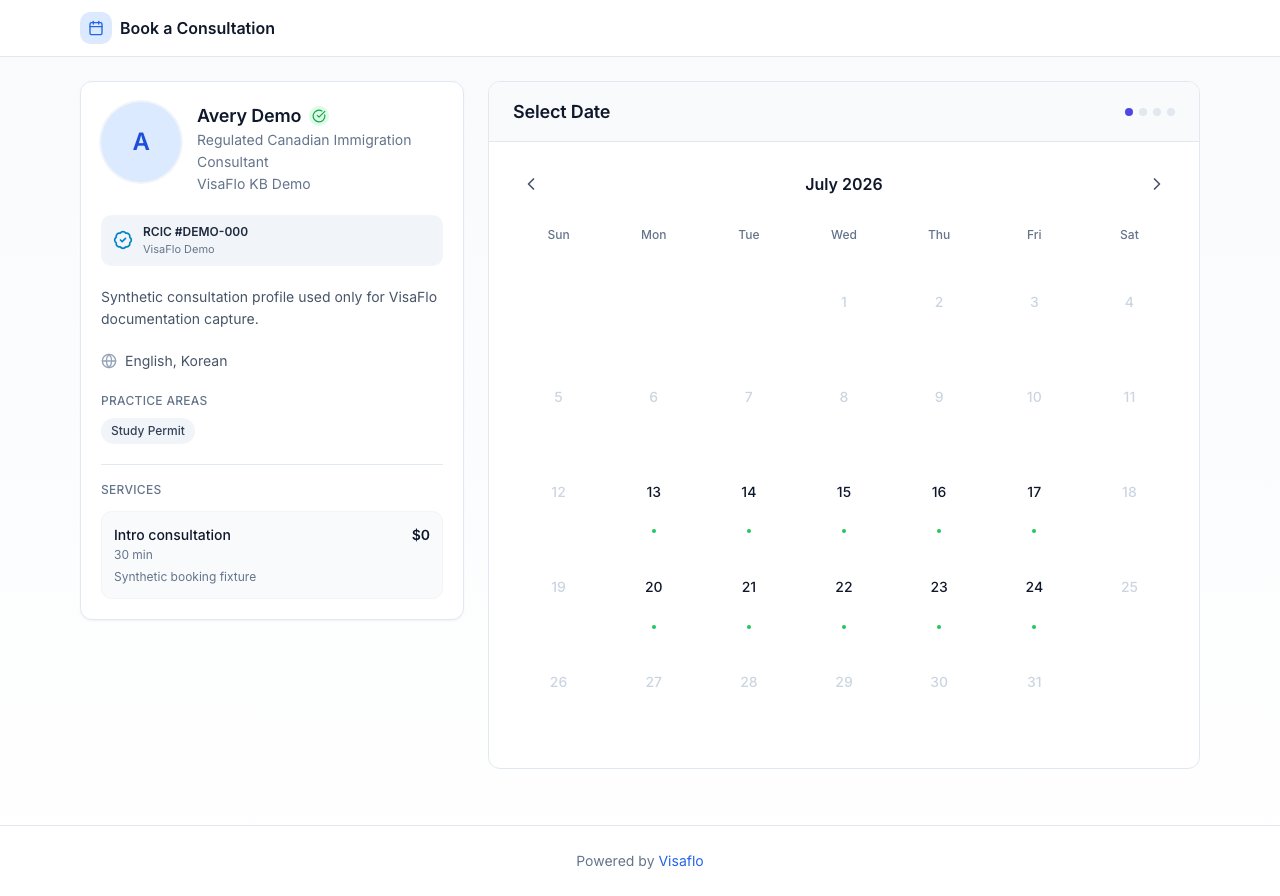The width and height of the screenshot is (1280, 896).
Task: Click the Select Date heading
Action: 561,112
